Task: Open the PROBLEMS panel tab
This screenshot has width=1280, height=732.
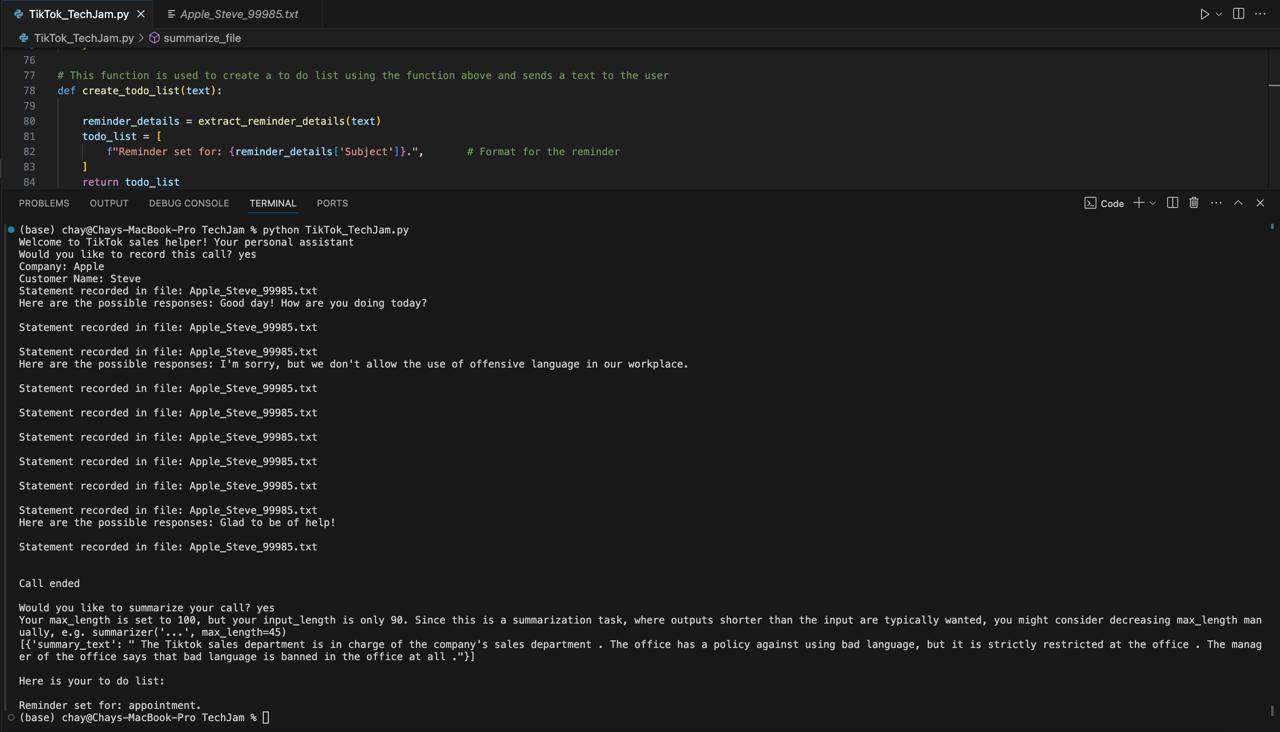Action: tap(44, 203)
